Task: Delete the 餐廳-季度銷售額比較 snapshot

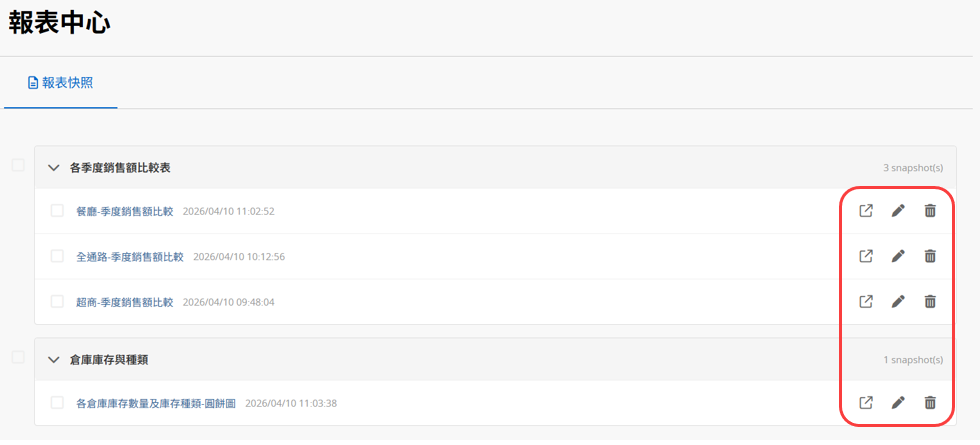Action: [930, 211]
